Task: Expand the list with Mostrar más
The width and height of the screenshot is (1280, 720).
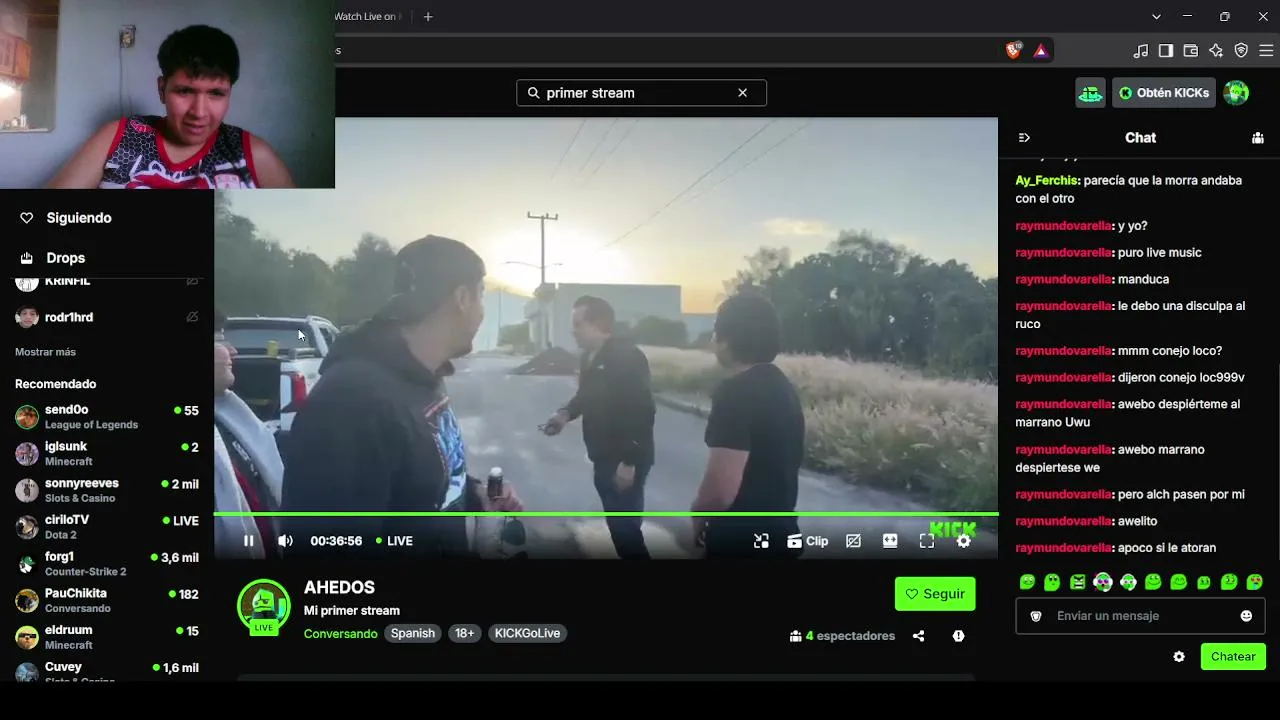Action: point(45,352)
